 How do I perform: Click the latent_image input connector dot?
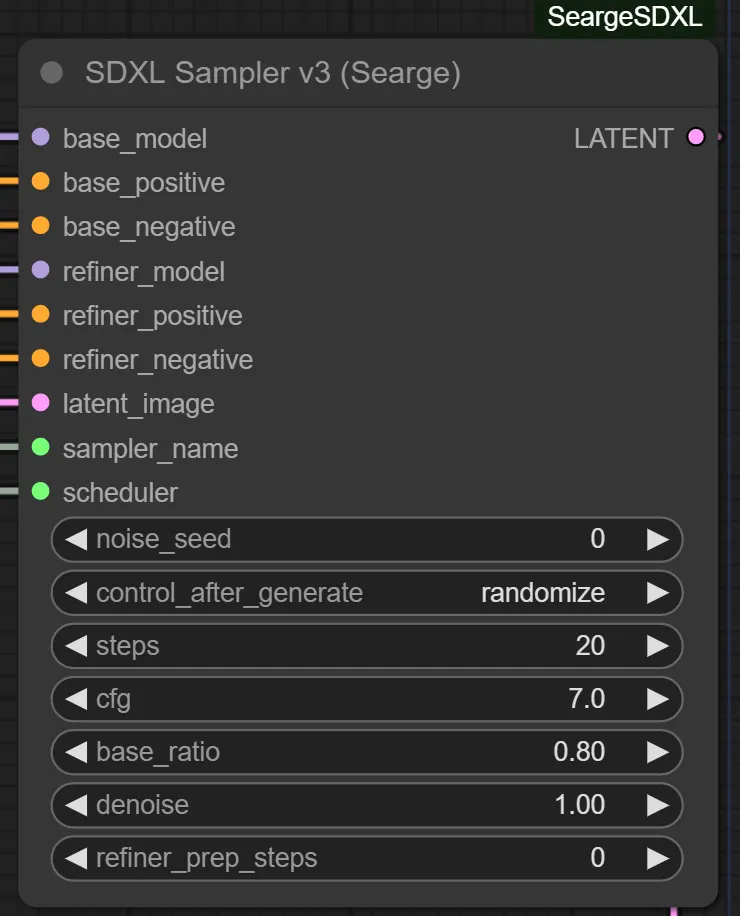click(x=40, y=403)
